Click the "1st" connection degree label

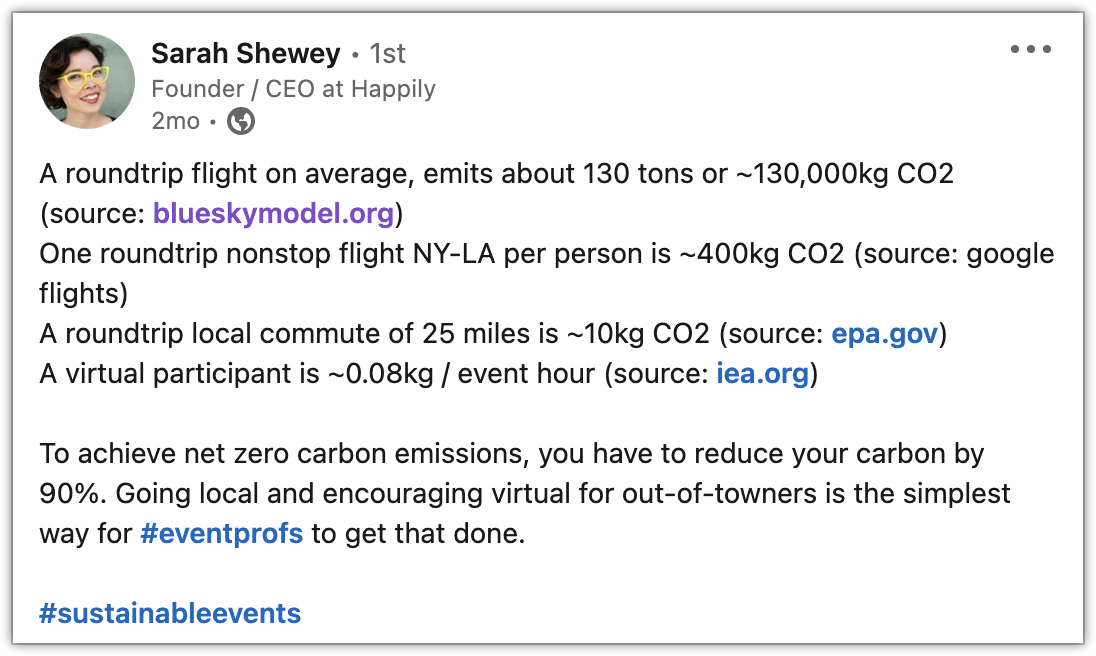coord(387,53)
